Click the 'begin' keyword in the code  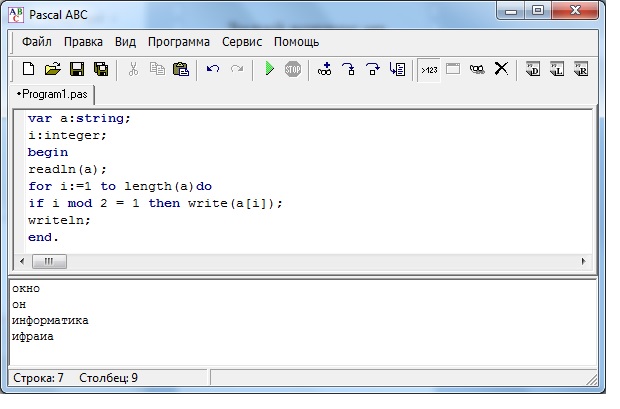tap(48, 152)
